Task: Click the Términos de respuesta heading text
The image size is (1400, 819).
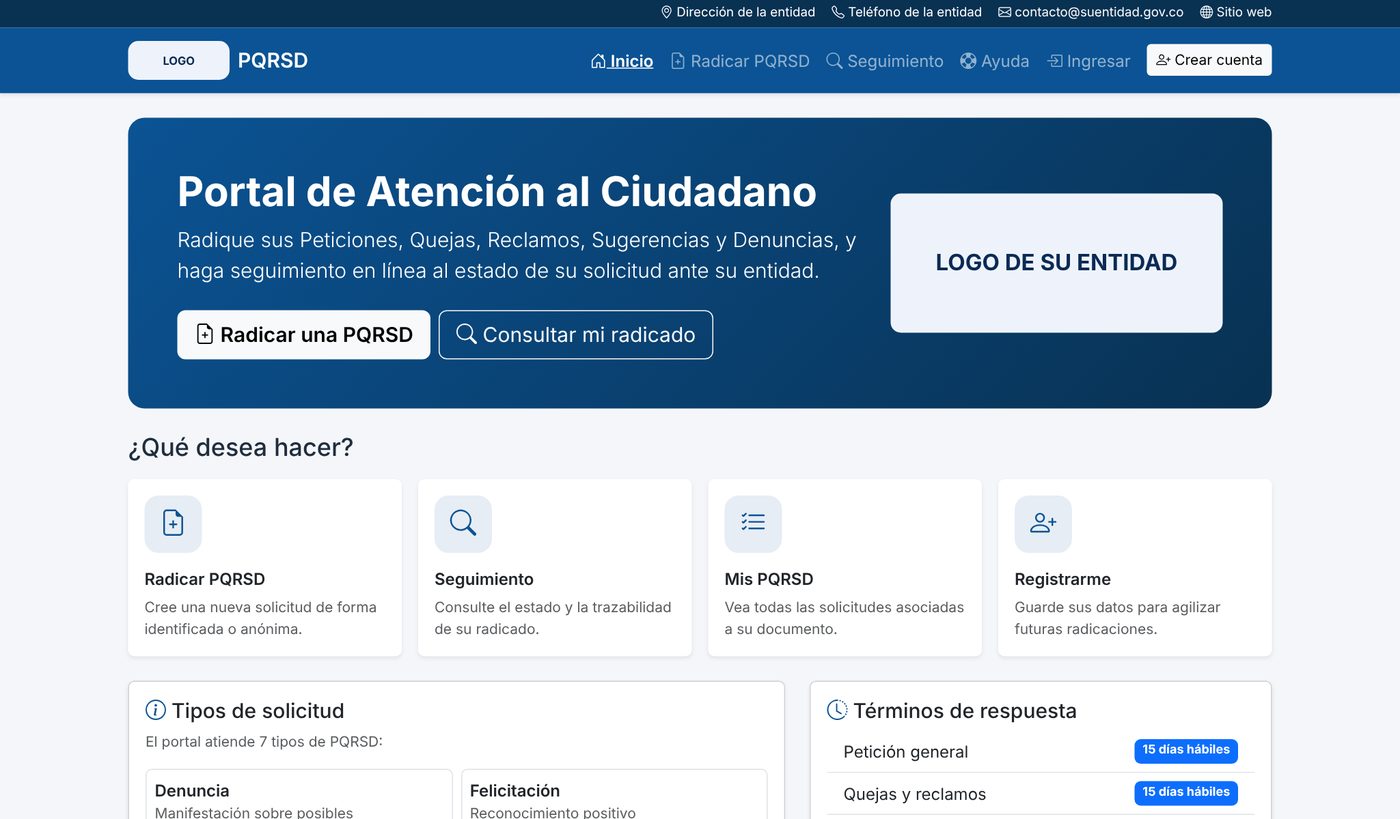Action: (x=965, y=711)
